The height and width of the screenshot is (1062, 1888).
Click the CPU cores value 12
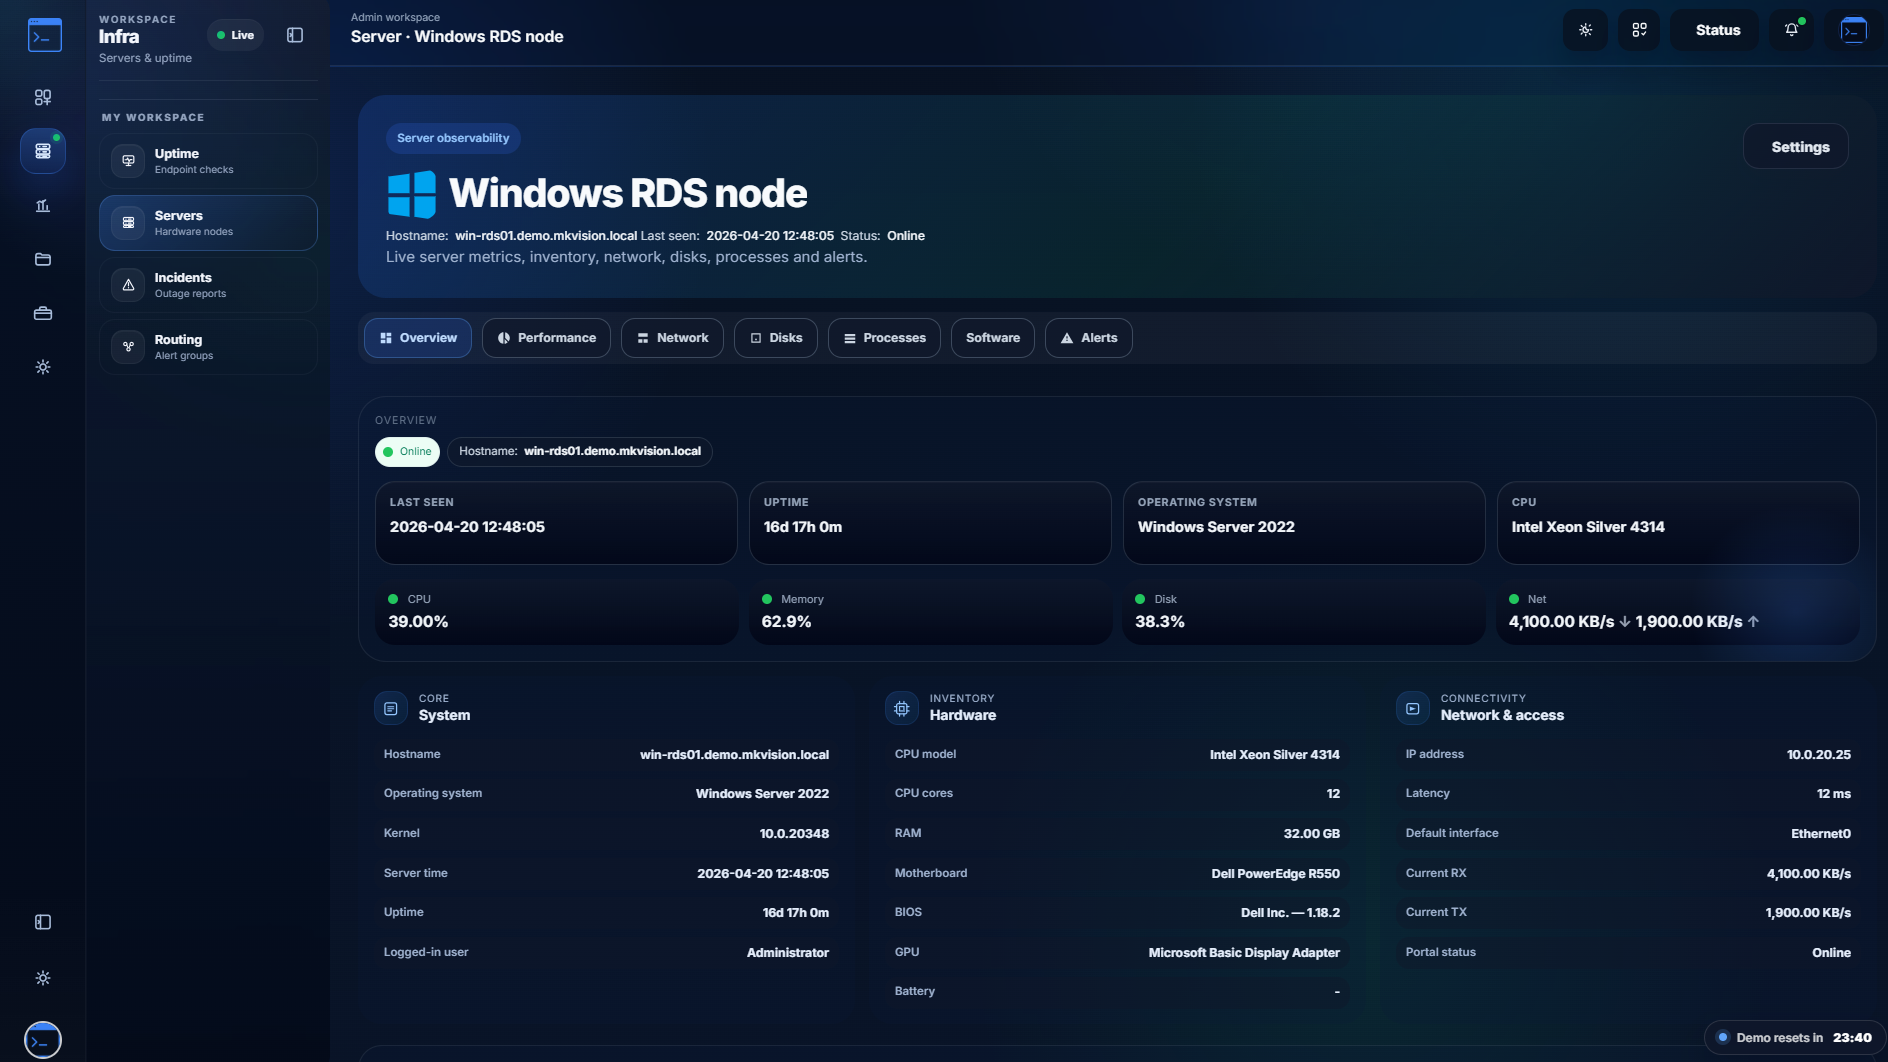pos(1333,794)
